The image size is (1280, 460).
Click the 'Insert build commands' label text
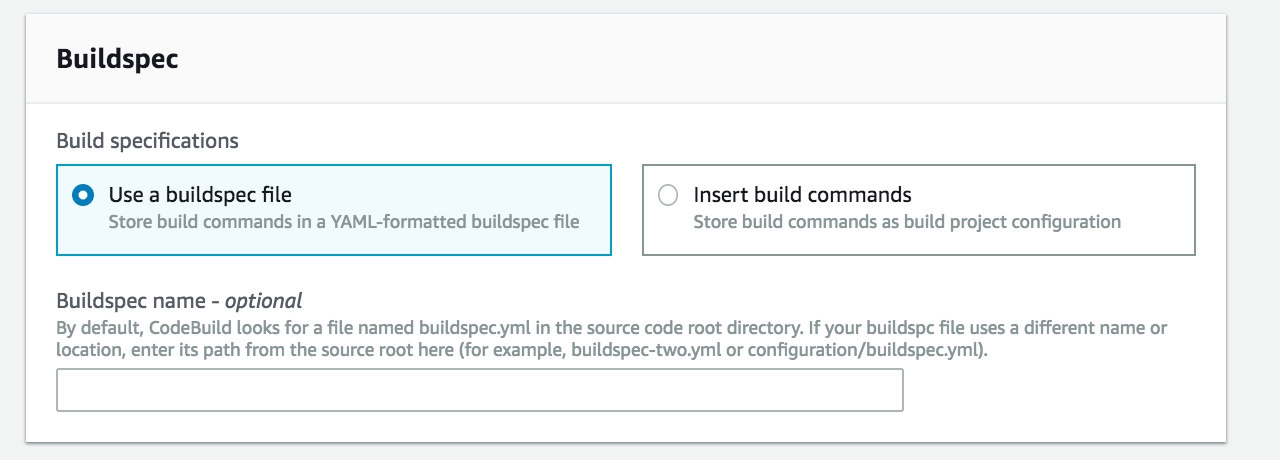click(x=802, y=195)
